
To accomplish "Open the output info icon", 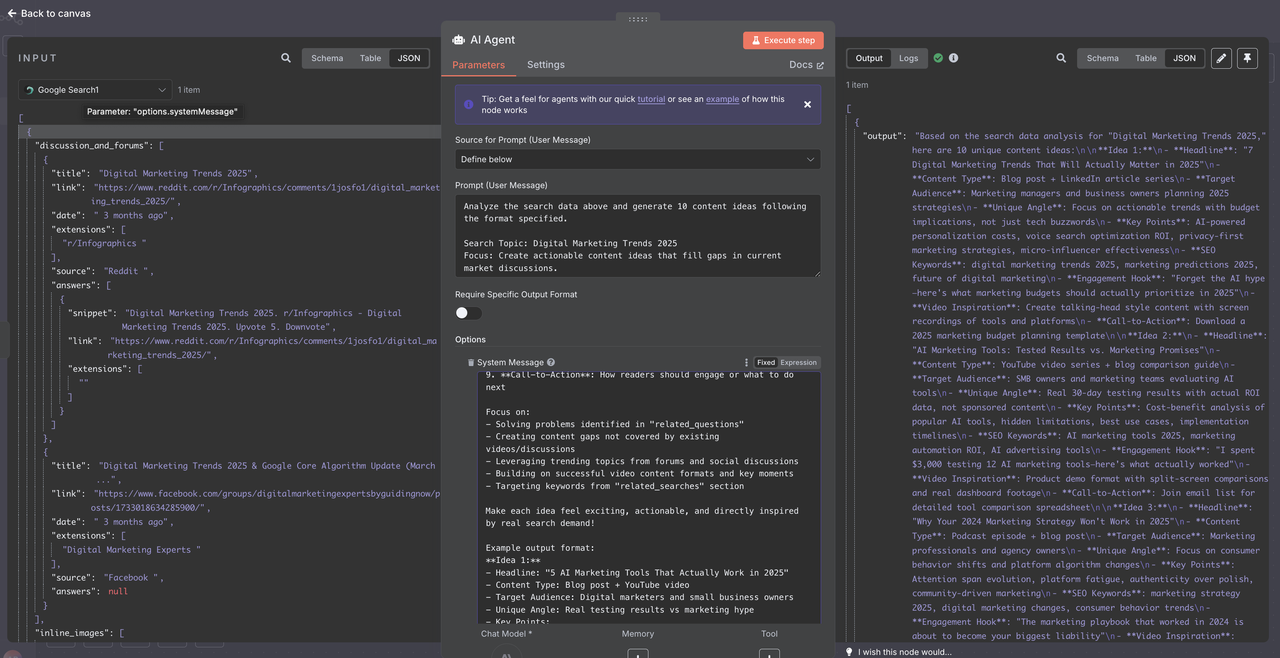I will point(953,58).
